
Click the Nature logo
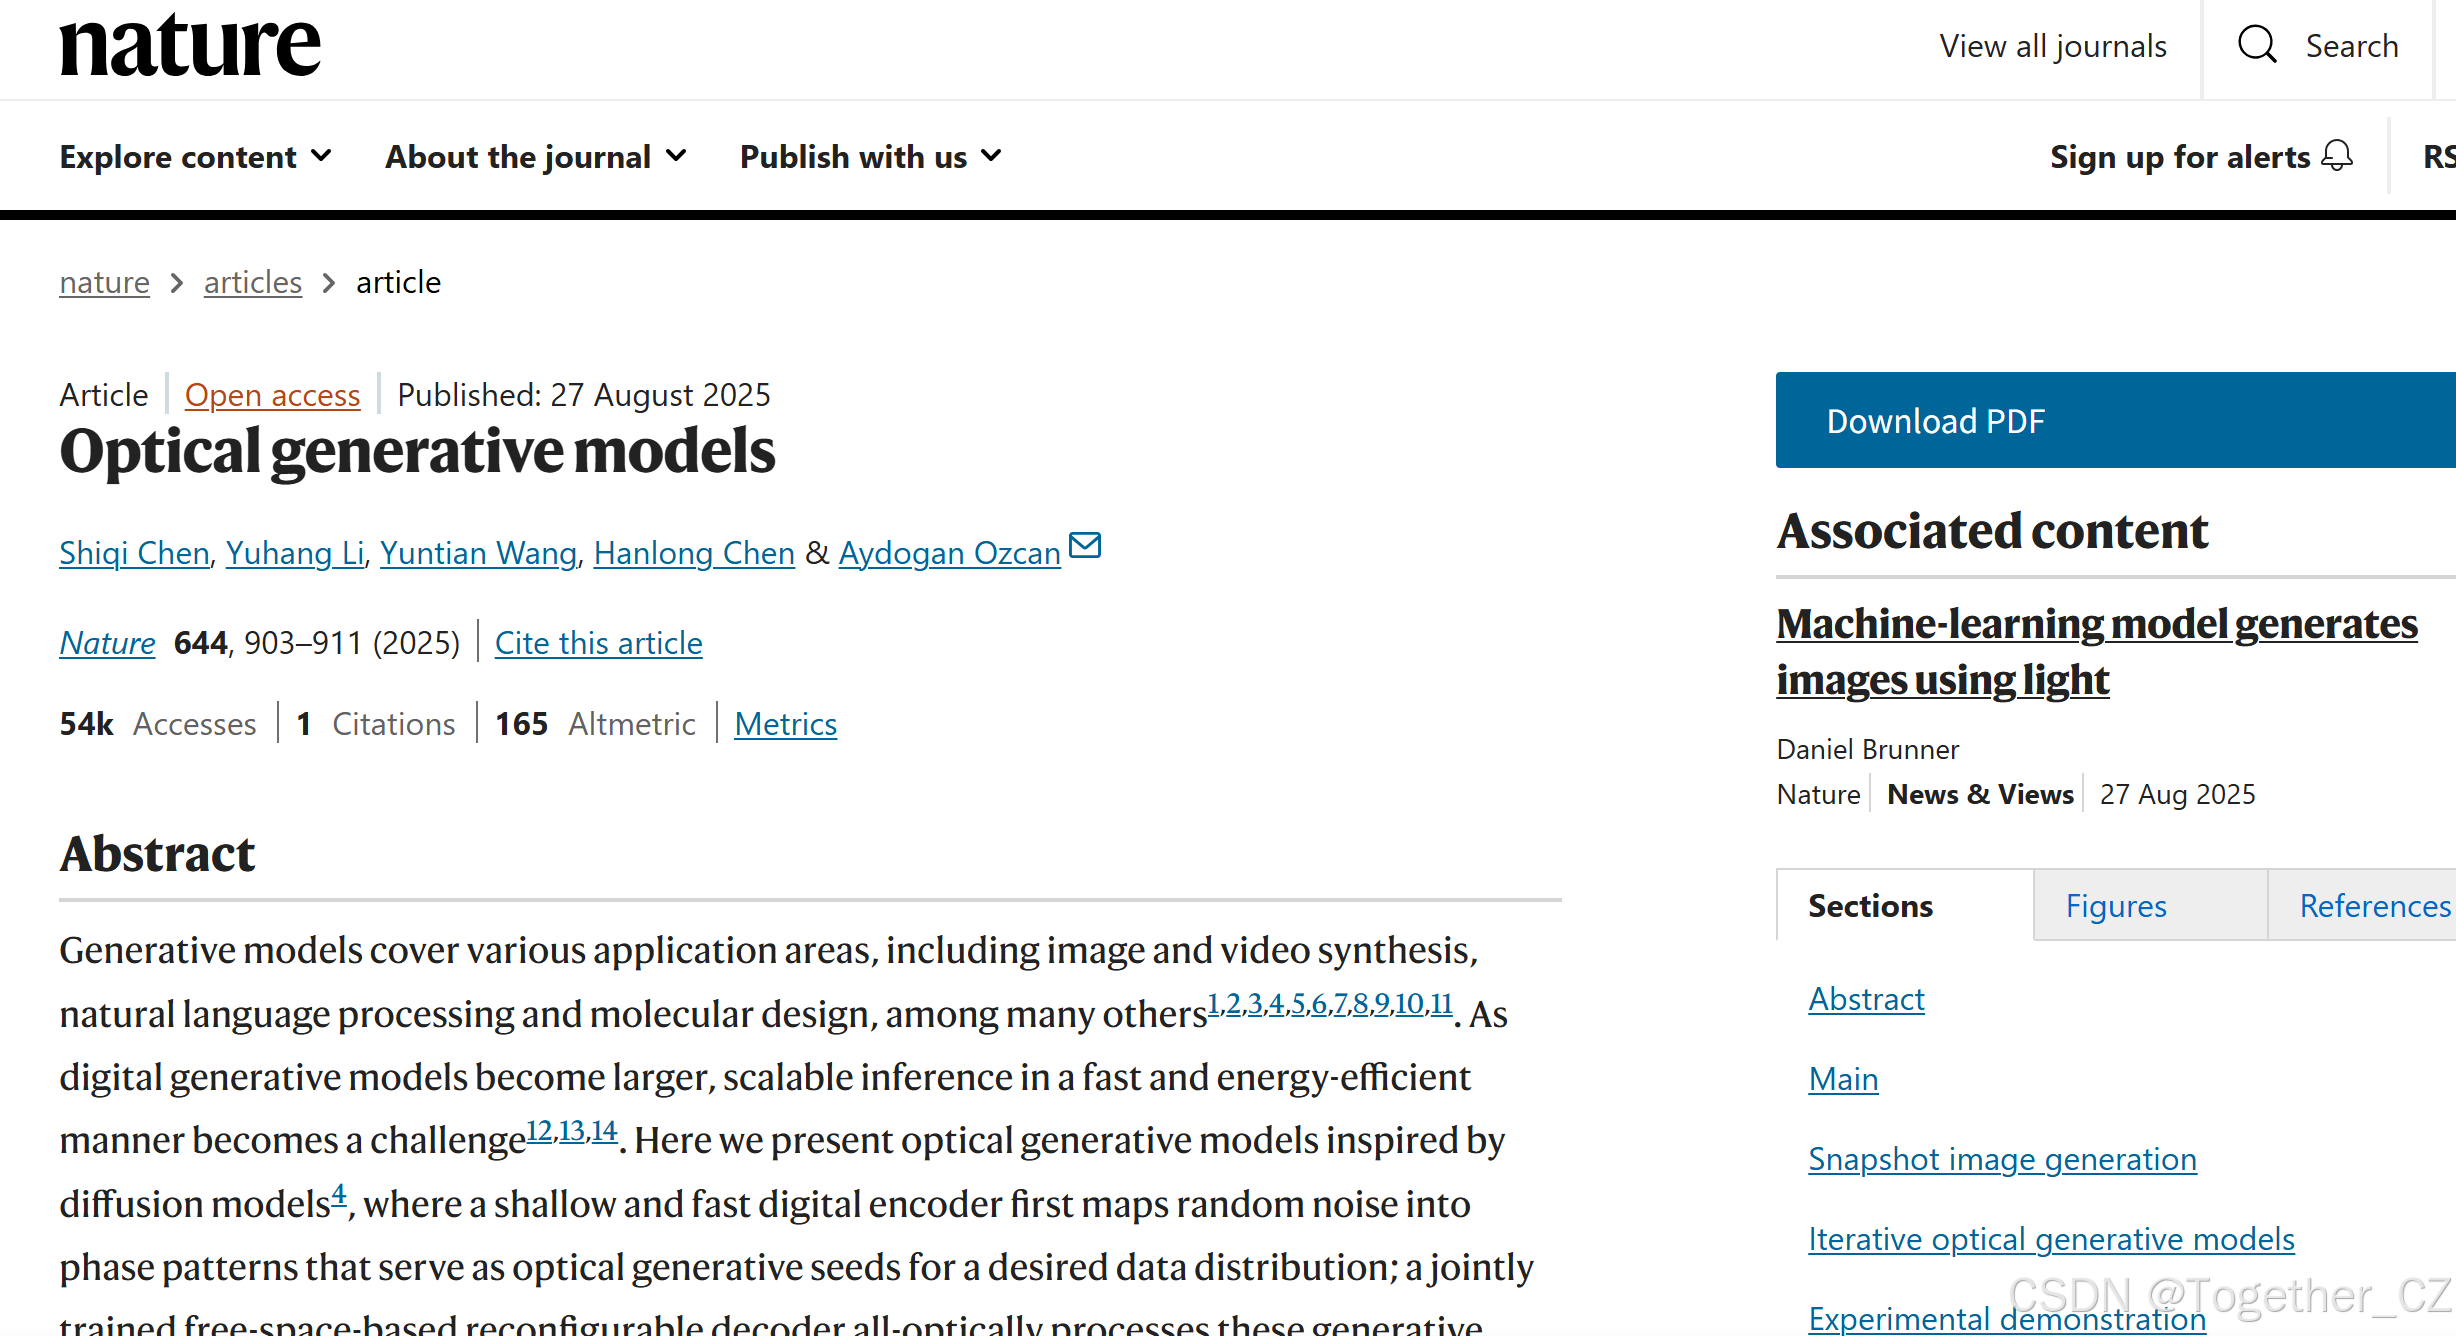coord(190,46)
